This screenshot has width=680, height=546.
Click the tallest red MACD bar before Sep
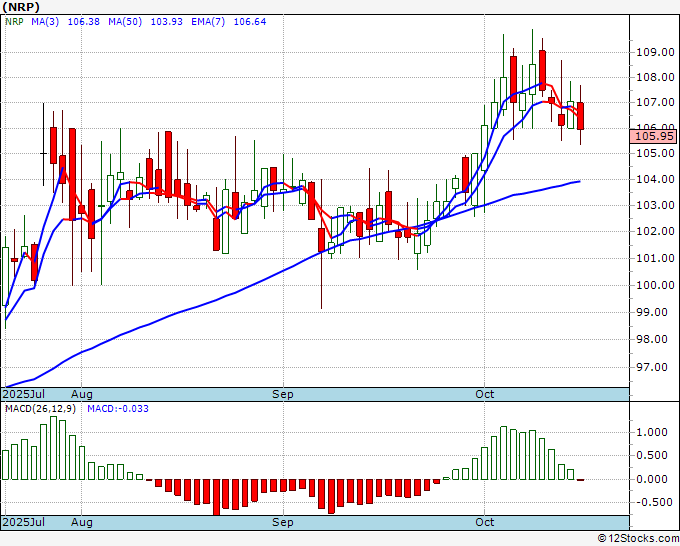point(216,497)
